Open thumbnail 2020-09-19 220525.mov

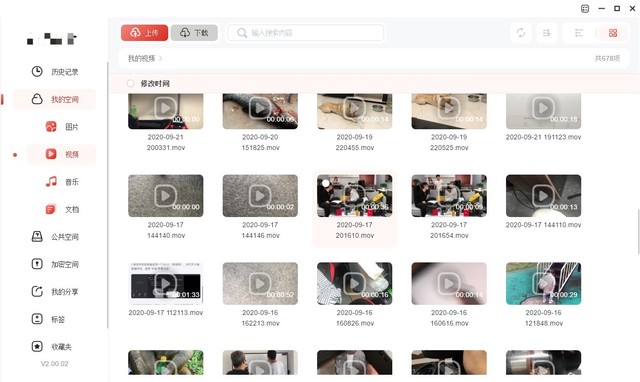tap(449, 111)
